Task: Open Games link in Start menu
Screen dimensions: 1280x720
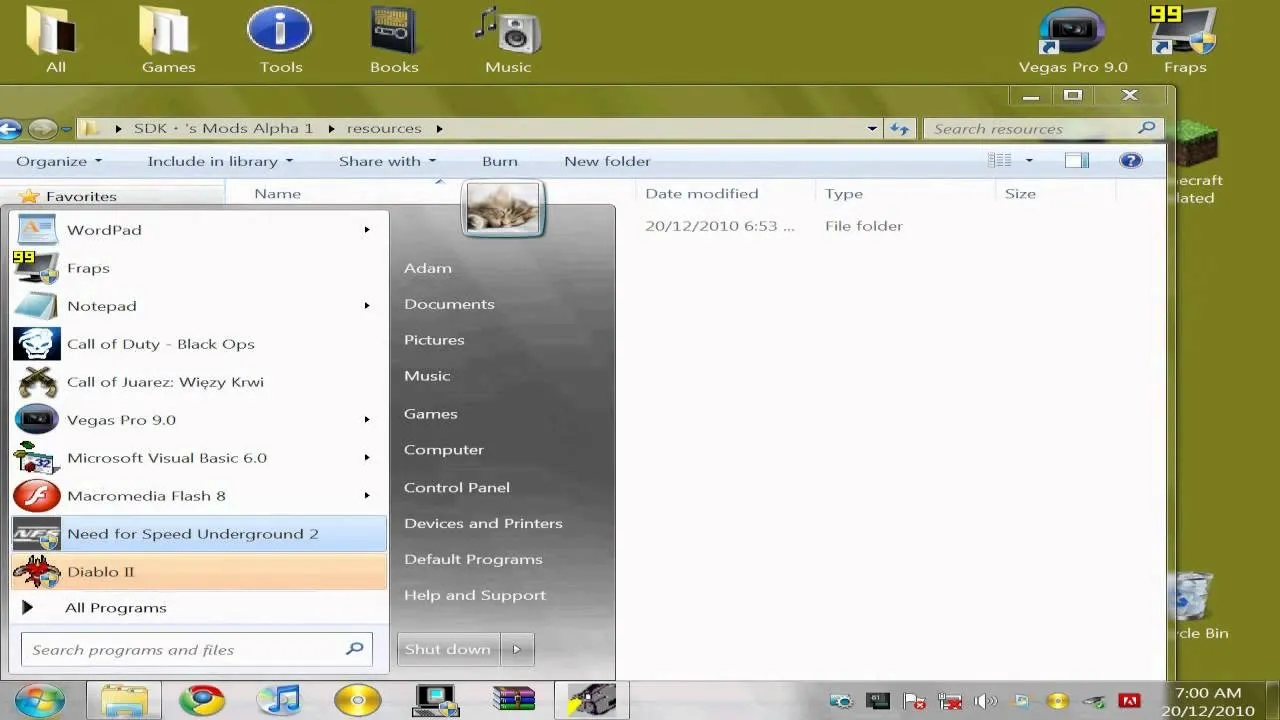Action: pos(431,414)
